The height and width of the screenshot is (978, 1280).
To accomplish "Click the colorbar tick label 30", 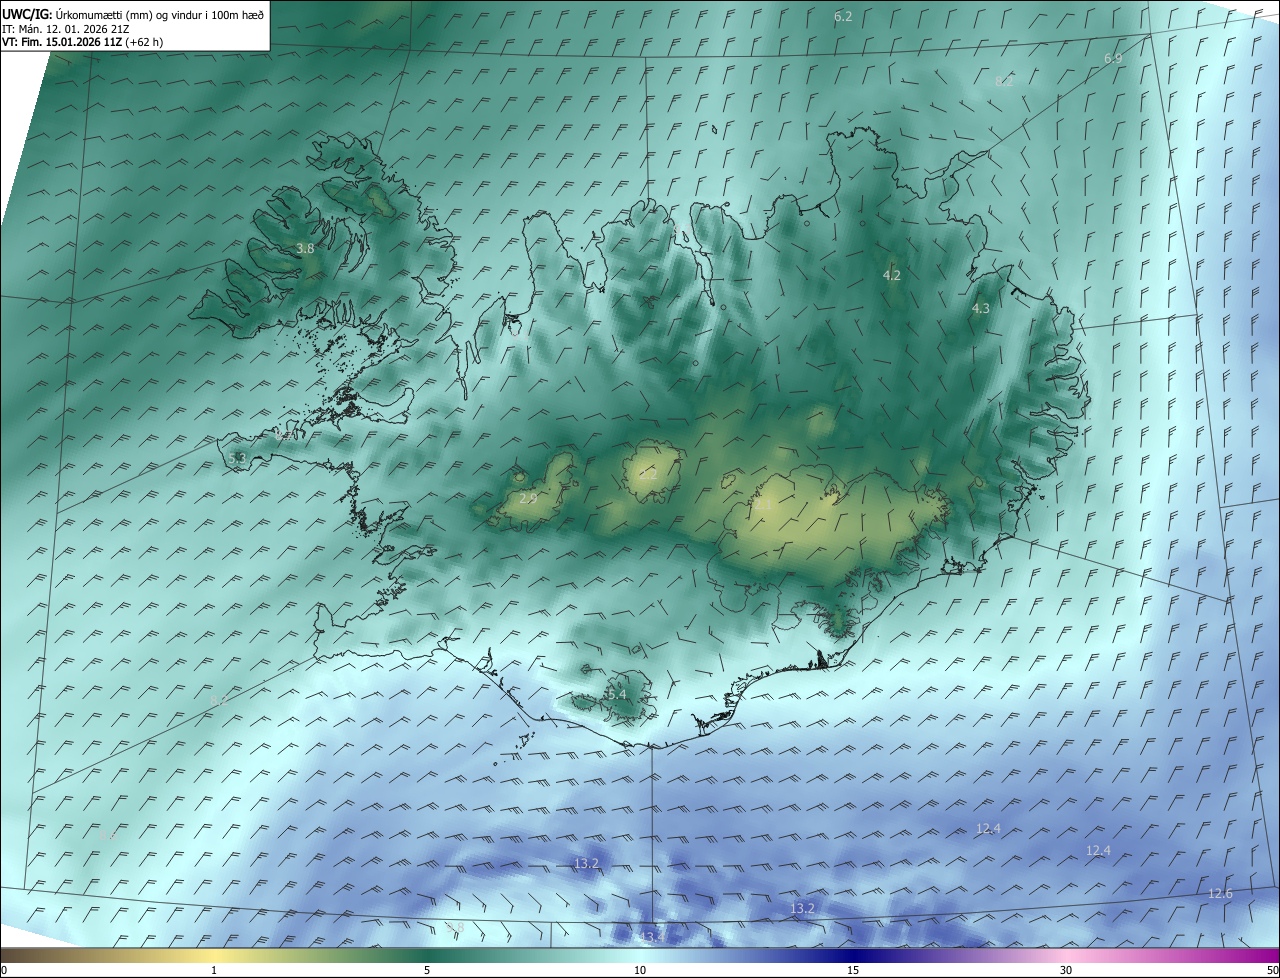I will coord(1066,970).
